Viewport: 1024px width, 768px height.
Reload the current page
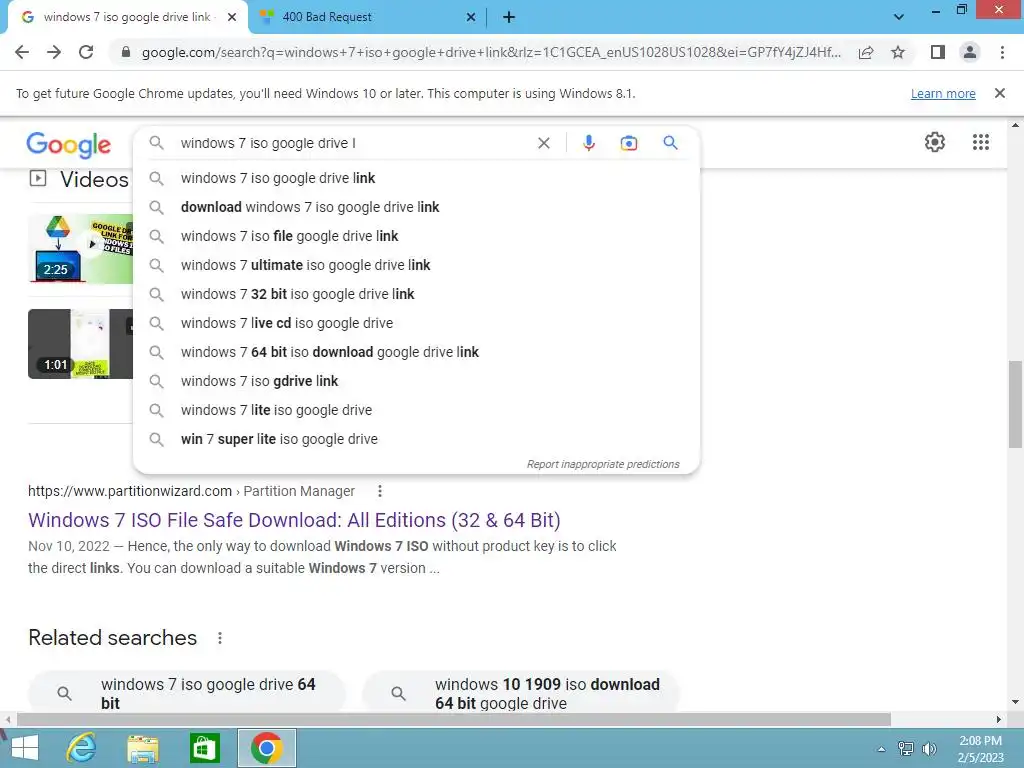86,52
